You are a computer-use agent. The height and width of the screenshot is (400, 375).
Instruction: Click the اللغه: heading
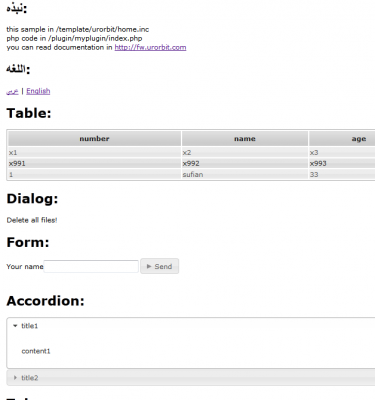pyautogui.click(x=18, y=69)
